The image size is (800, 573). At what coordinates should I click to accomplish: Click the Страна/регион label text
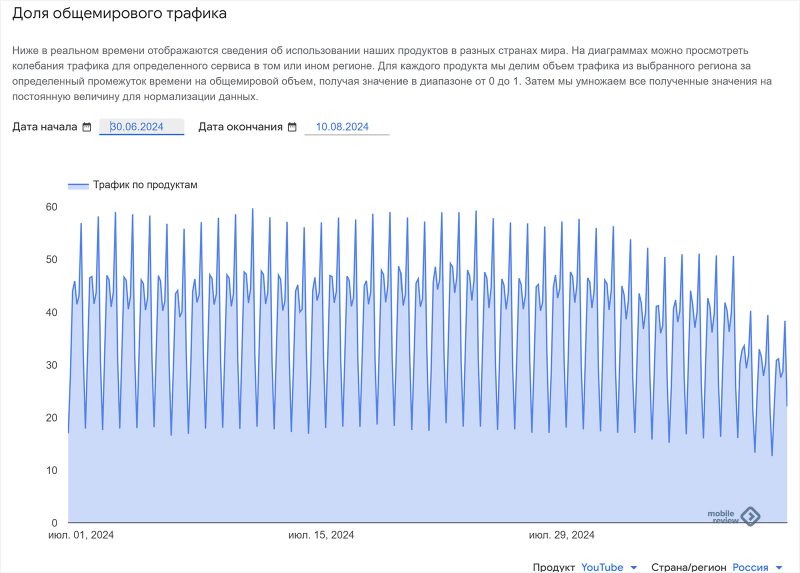(689, 567)
